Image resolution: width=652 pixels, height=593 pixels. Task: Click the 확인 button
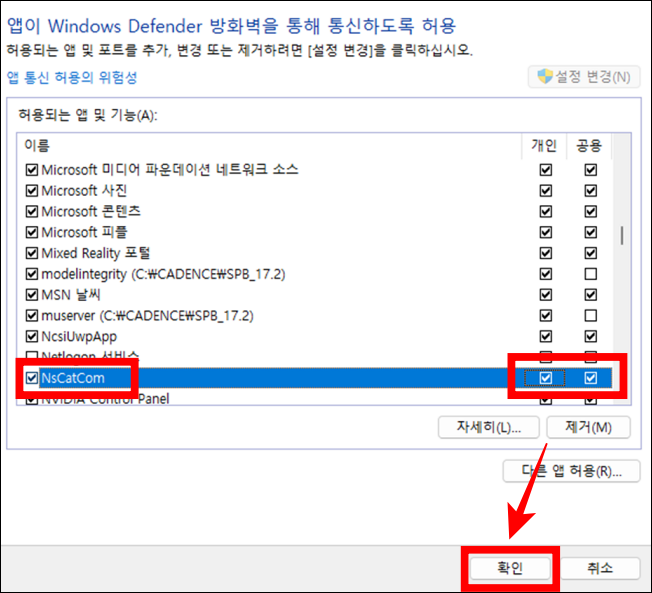pyautogui.click(x=510, y=568)
